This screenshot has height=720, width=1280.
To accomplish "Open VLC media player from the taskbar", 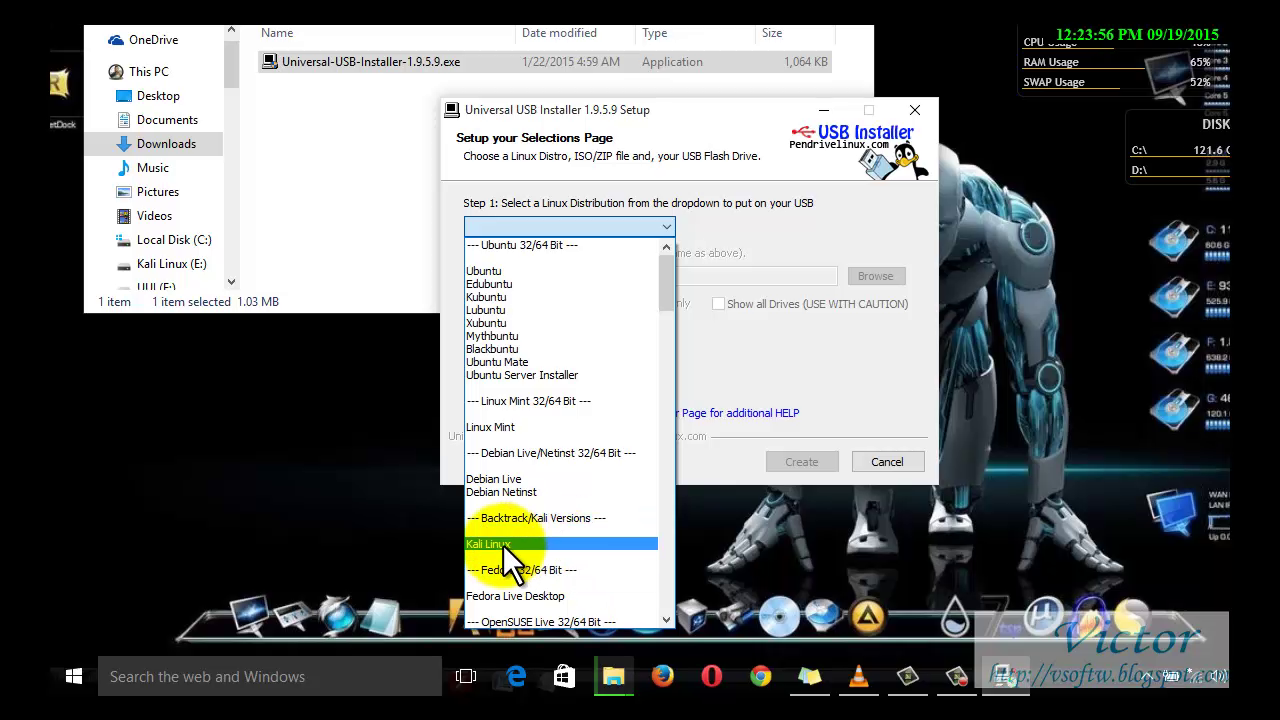I will coord(858,677).
